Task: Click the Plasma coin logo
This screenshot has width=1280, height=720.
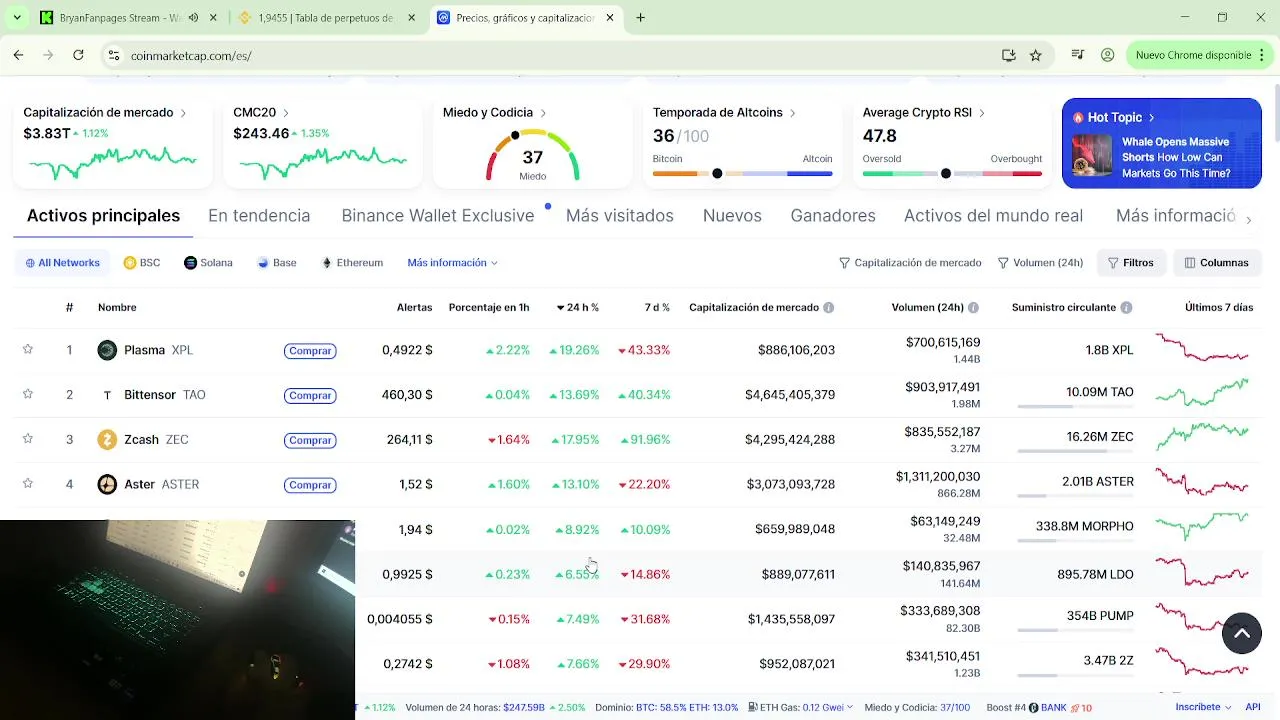Action: tap(107, 350)
